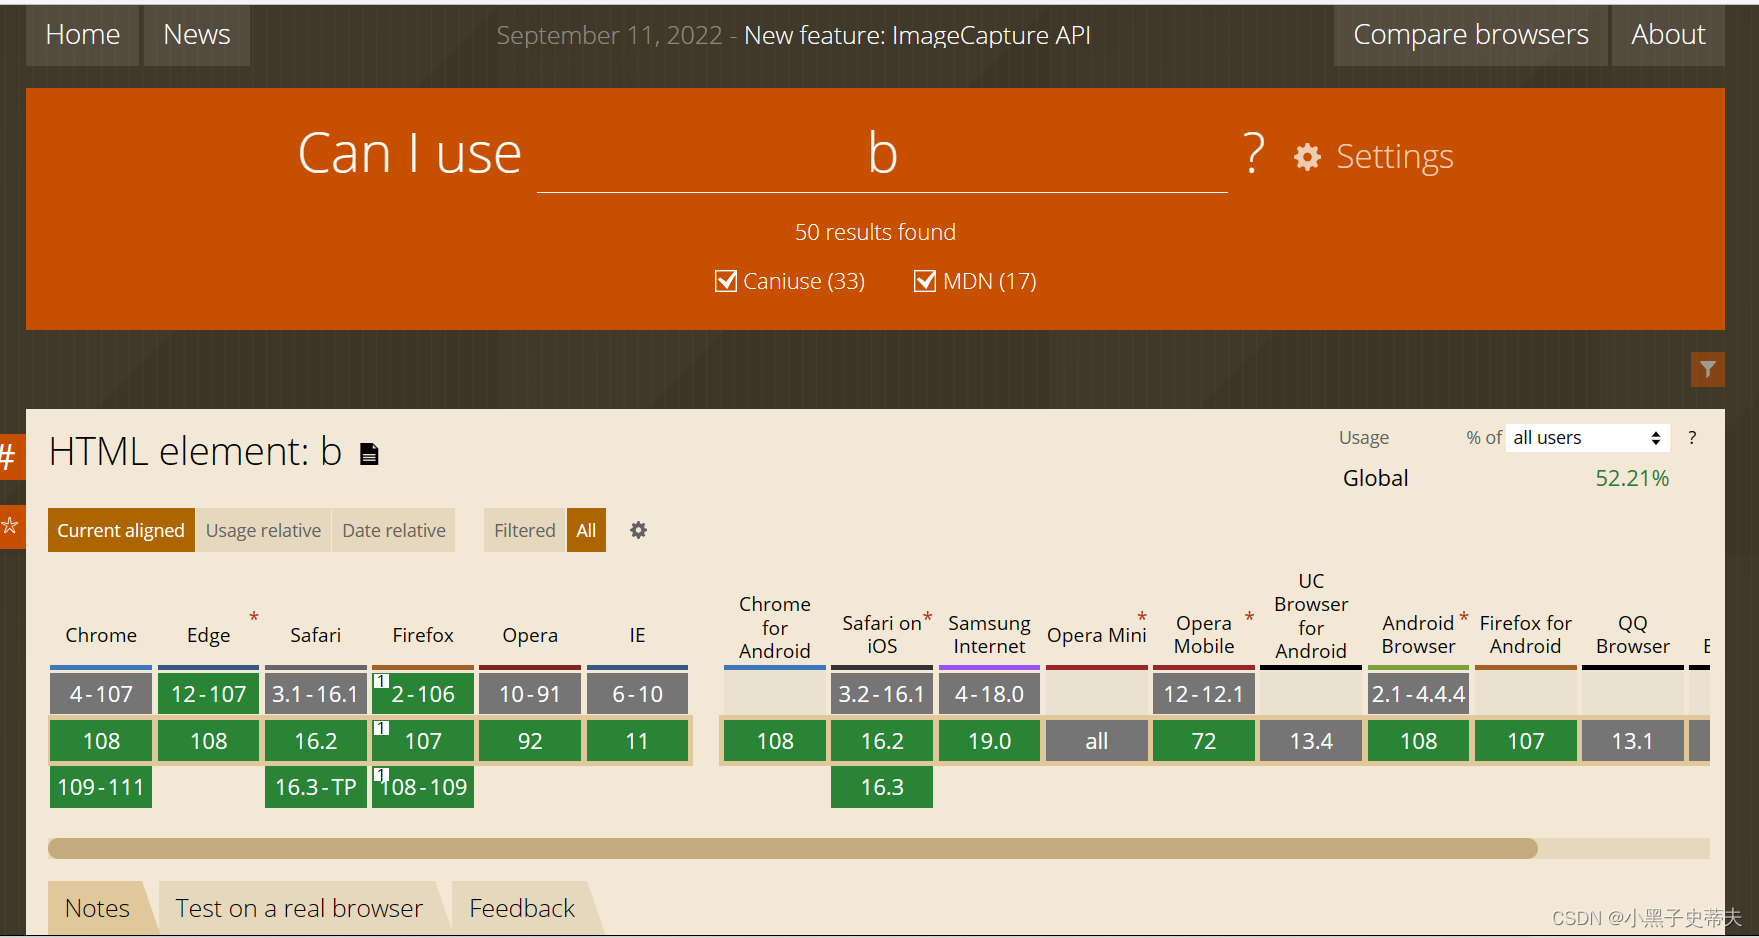
Task: Select Opera 92 cell
Action: [530, 741]
